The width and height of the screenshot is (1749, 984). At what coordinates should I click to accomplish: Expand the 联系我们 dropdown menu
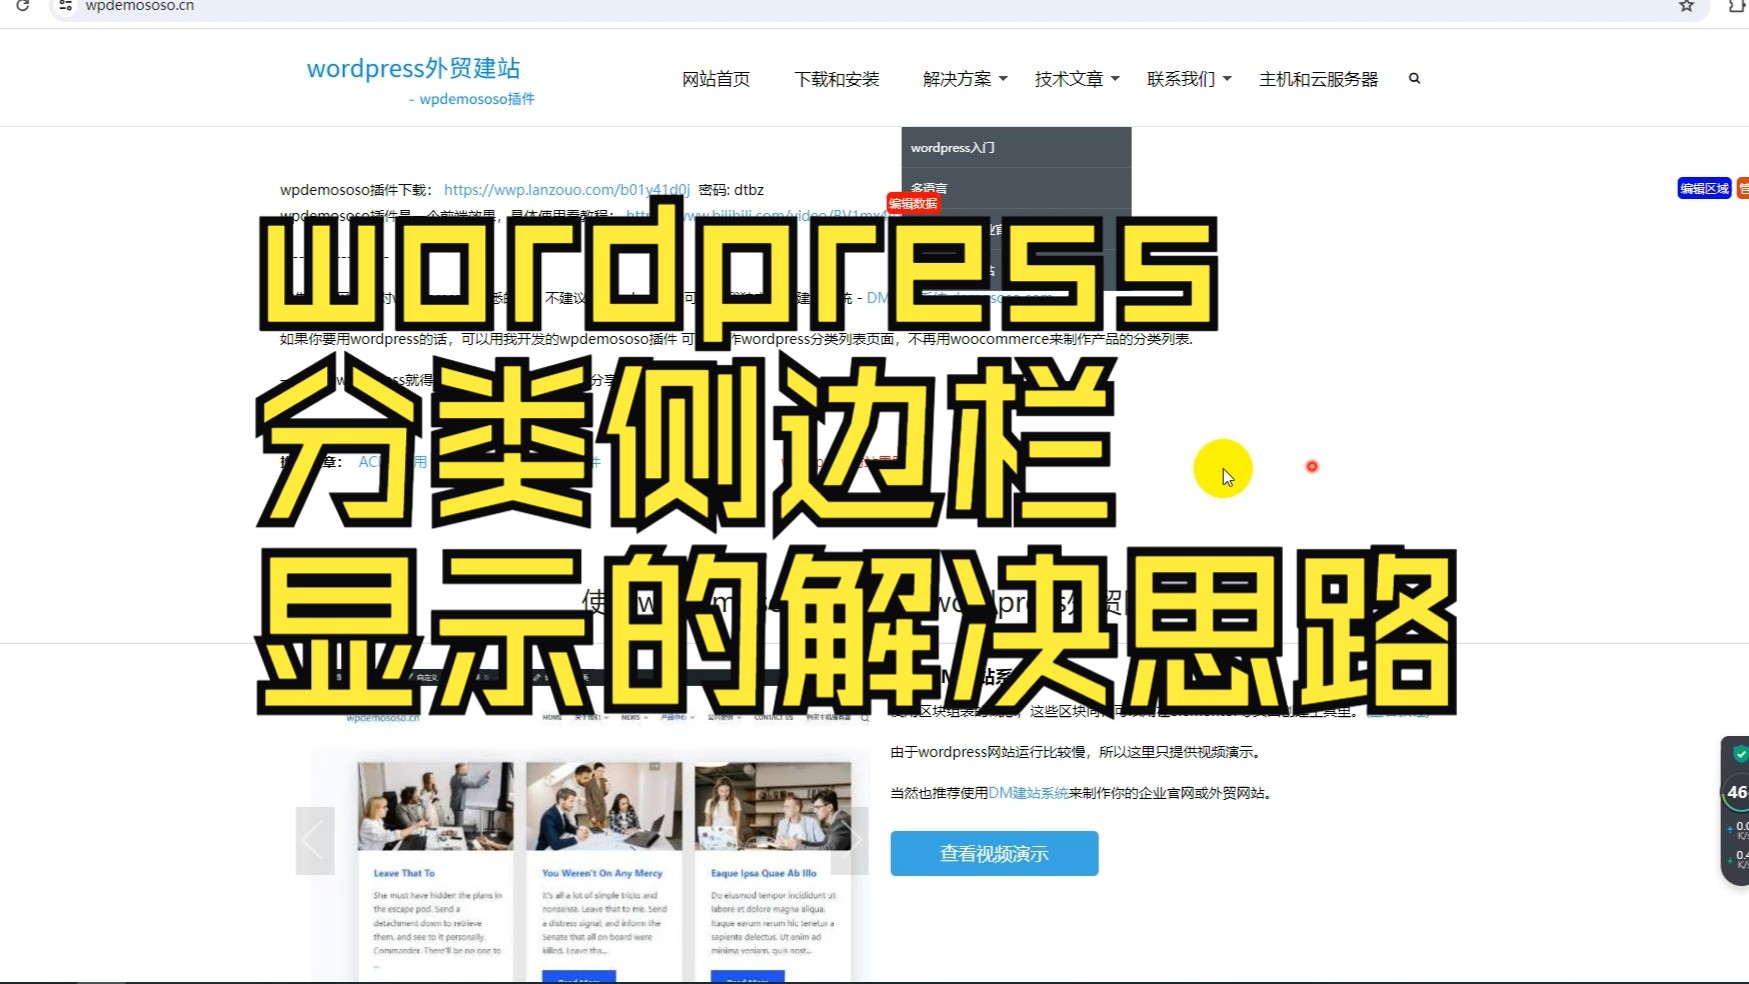[1189, 79]
